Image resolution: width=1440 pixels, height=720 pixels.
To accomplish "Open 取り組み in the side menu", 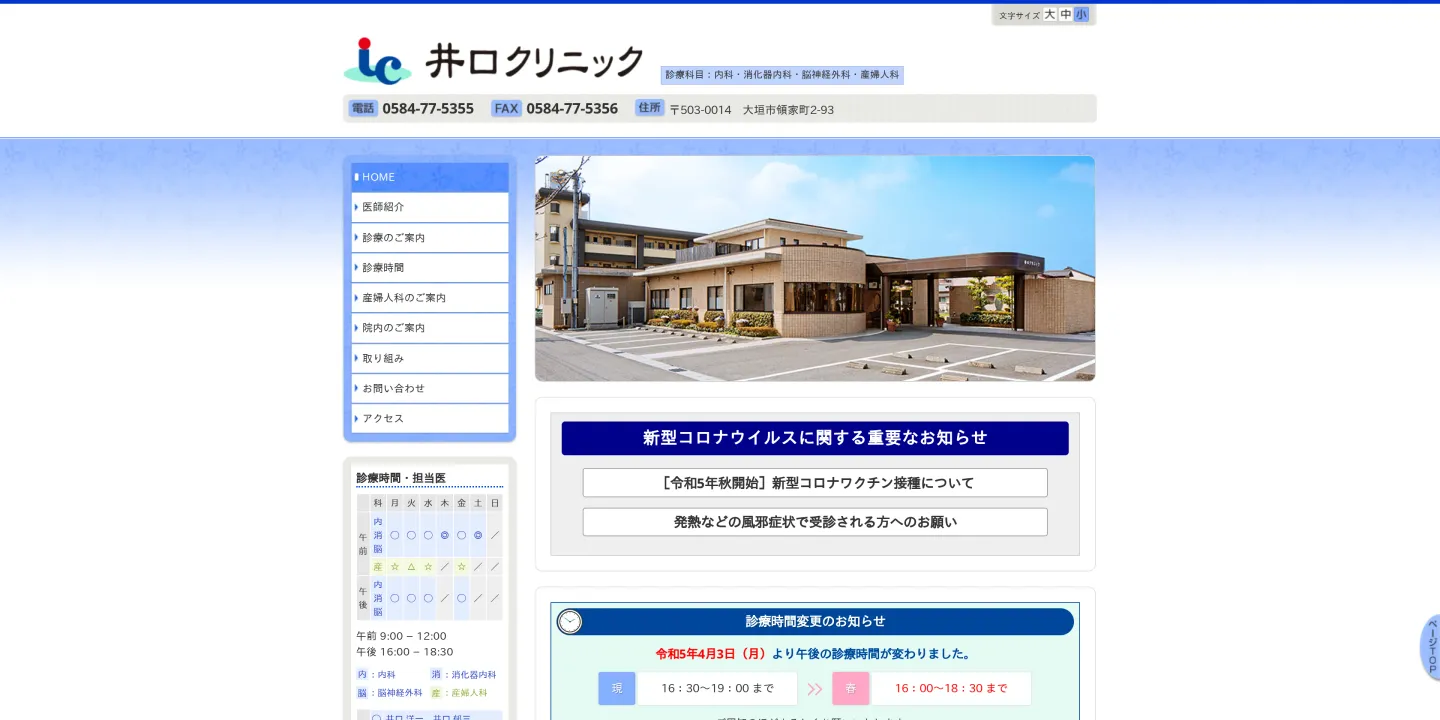I will tap(430, 358).
